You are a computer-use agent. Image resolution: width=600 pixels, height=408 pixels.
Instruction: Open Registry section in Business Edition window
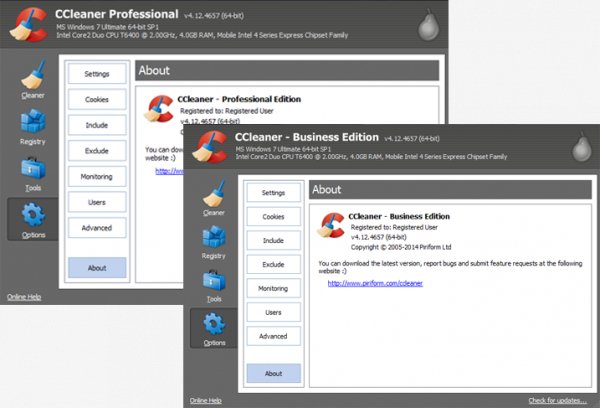214,242
